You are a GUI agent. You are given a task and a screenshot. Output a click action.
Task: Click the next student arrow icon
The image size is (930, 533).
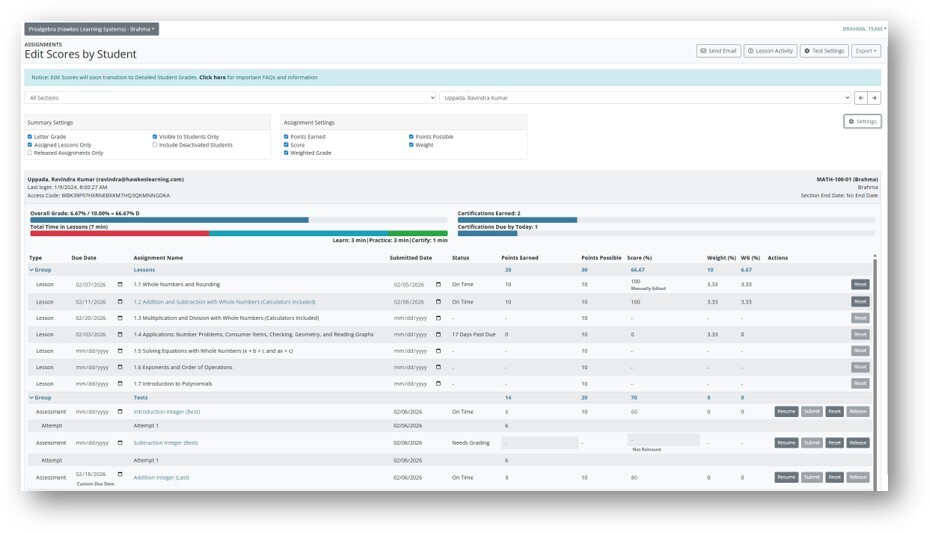[x=874, y=98]
